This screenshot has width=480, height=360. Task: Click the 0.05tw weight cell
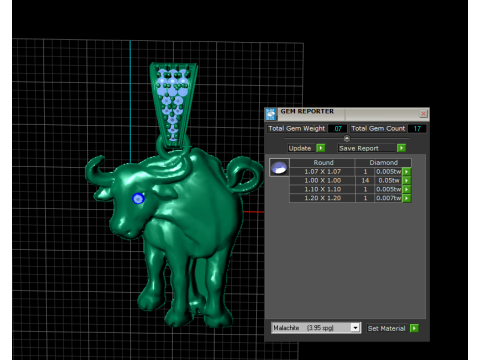click(389, 181)
